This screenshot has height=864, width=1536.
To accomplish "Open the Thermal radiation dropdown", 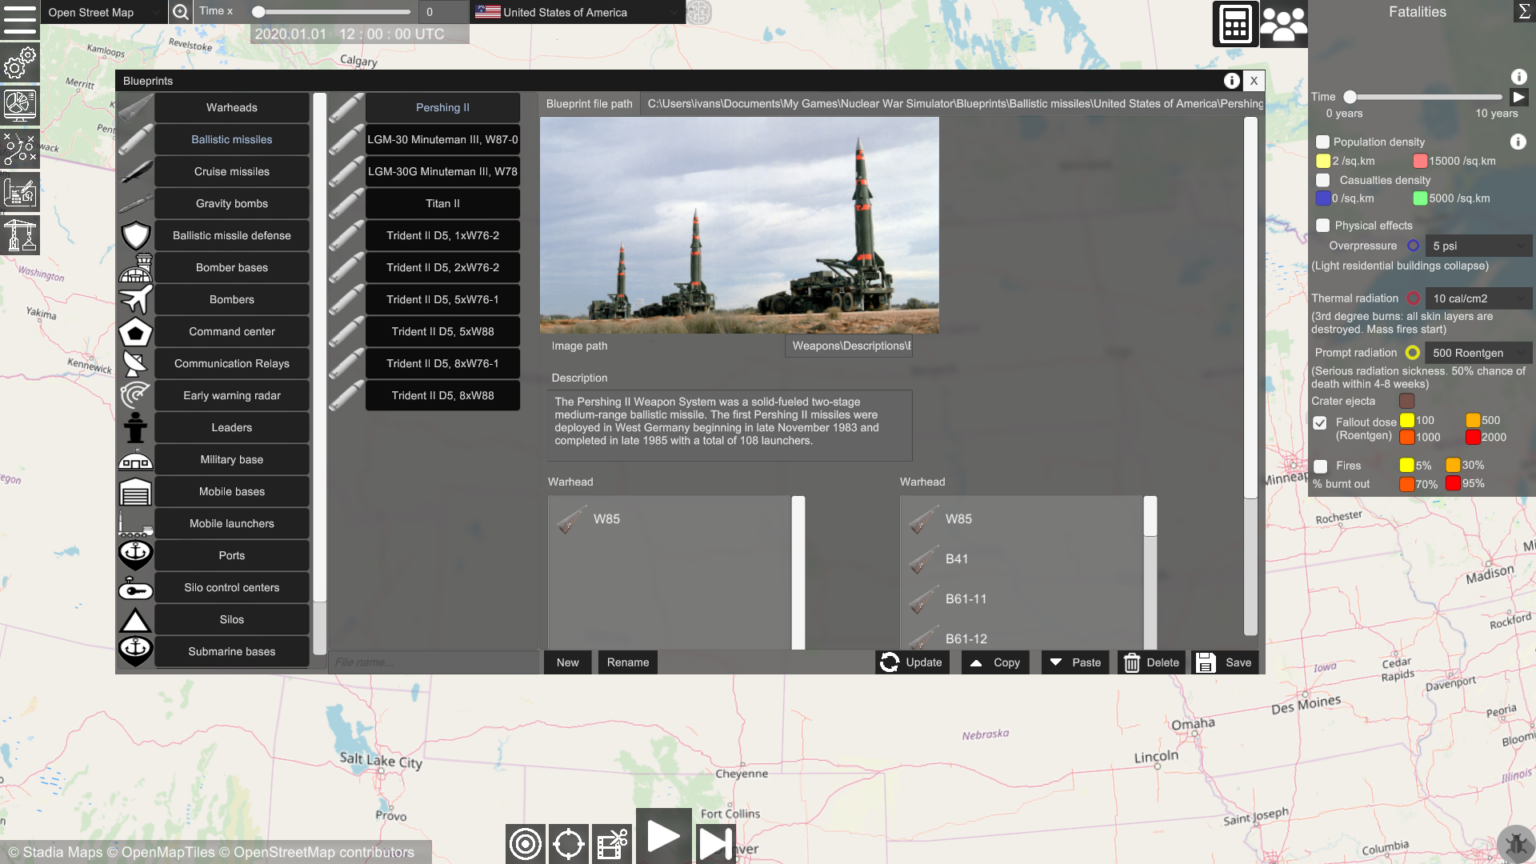I will coord(1479,297).
